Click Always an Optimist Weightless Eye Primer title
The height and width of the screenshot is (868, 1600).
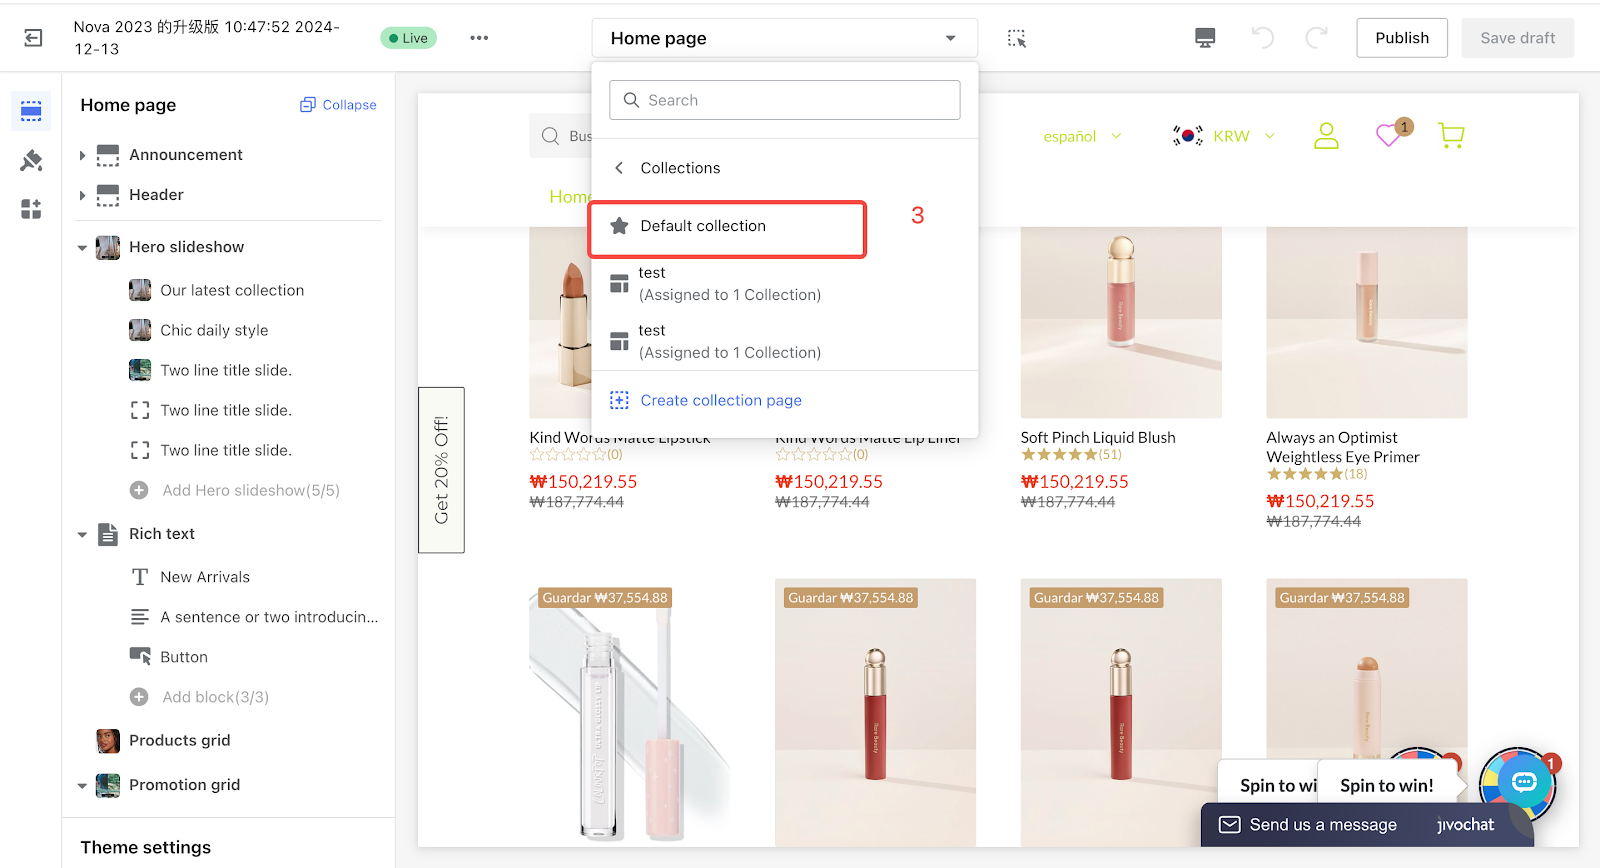(x=1343, y=447)
